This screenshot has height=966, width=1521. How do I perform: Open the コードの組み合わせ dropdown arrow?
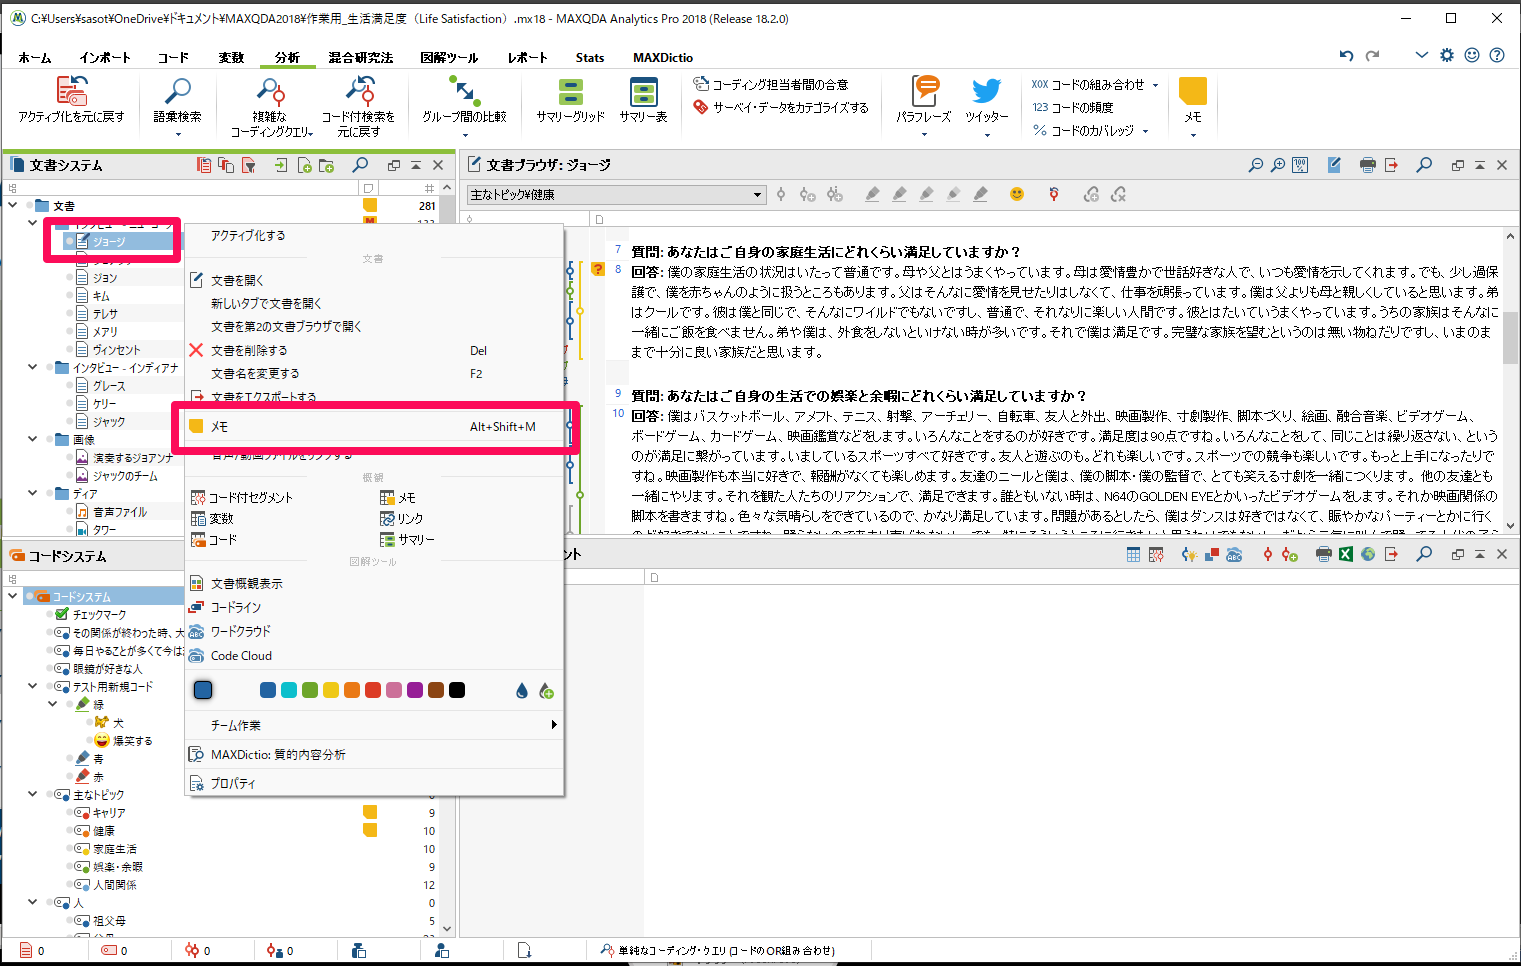1155,85
